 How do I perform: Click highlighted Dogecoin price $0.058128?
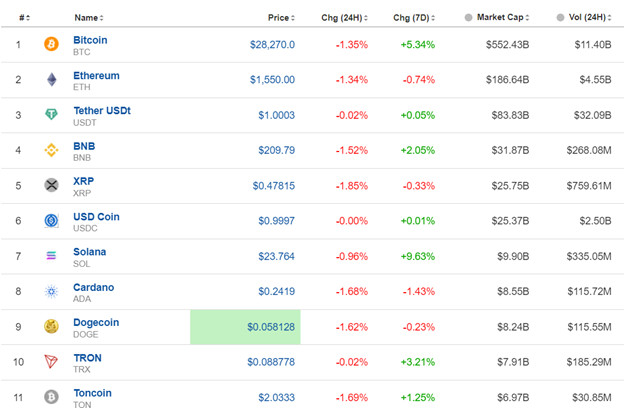coord(271,327)
